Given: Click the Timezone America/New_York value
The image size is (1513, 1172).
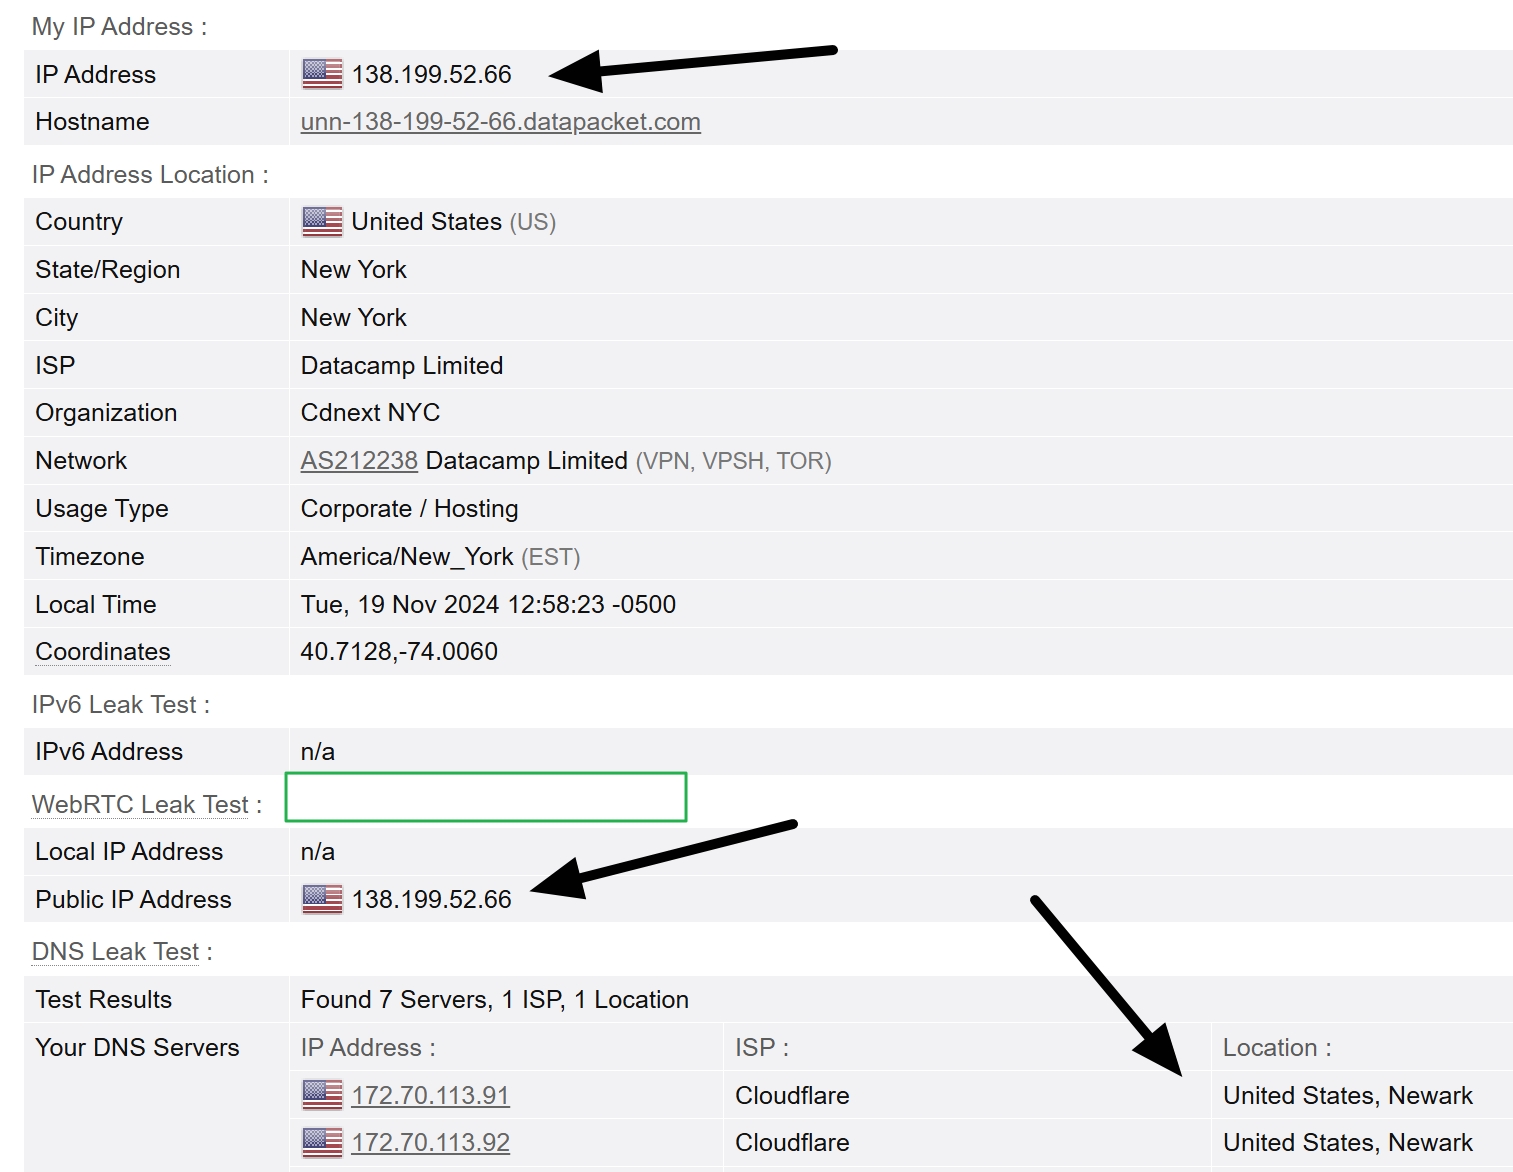Looking at the screenshot, I should (x=405, y=556).
